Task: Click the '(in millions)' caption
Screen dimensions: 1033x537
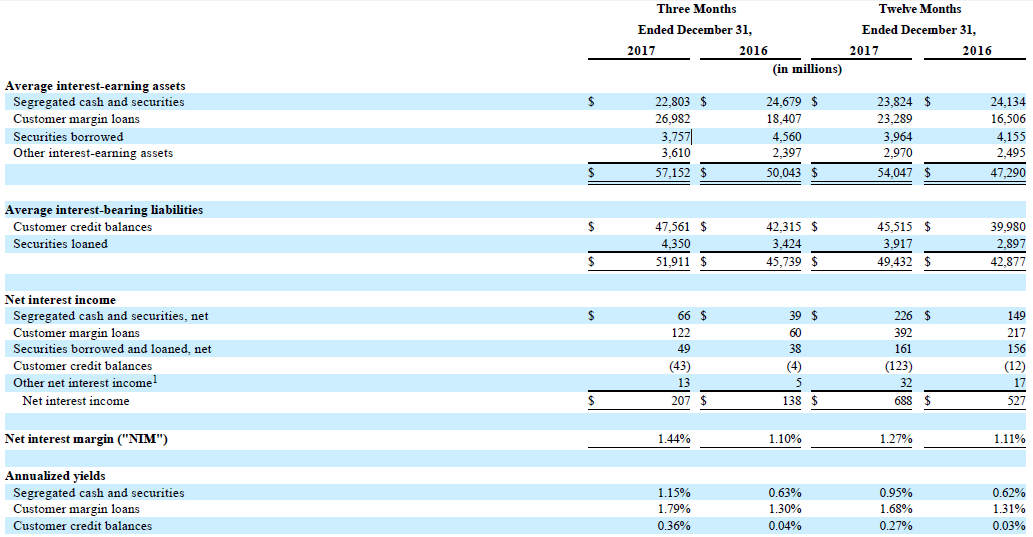Action: tap(807, 69)
